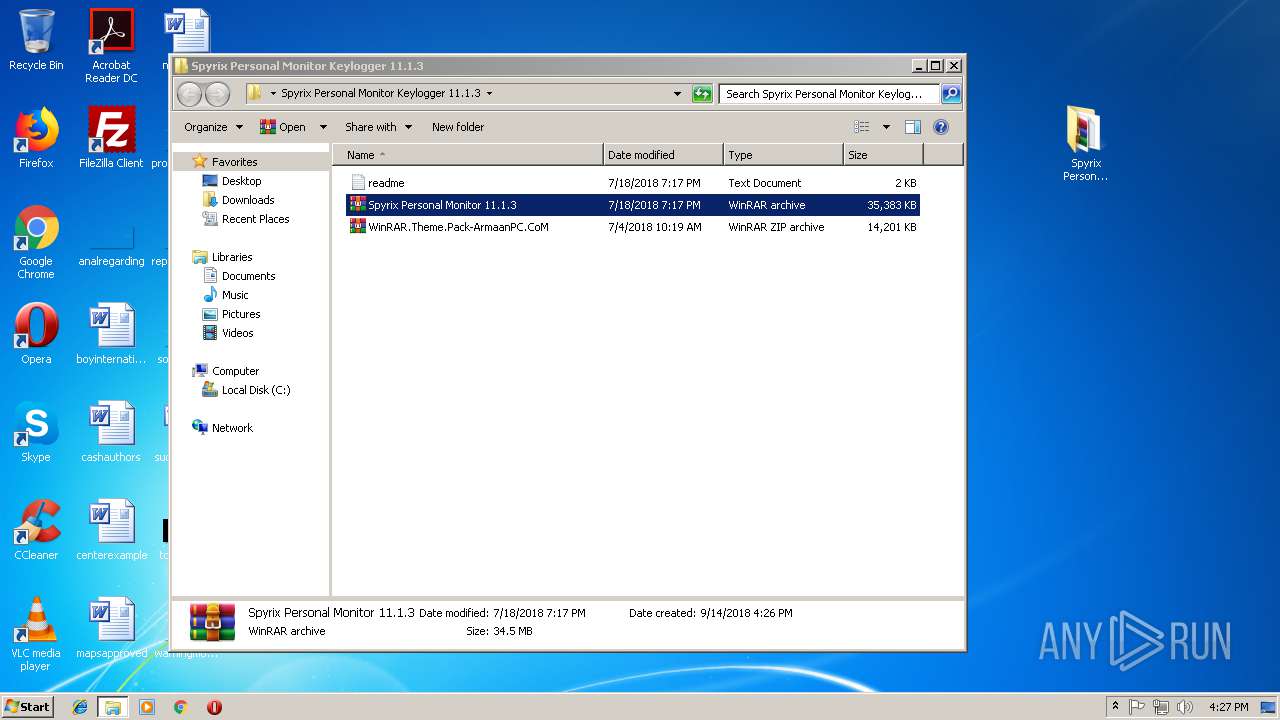Launch Skype from the desktop
1280x720 pixels.
(36, 432)
